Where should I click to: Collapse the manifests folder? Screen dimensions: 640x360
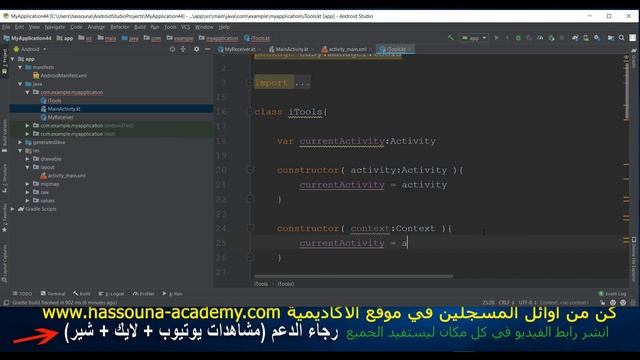click(20, 67)
